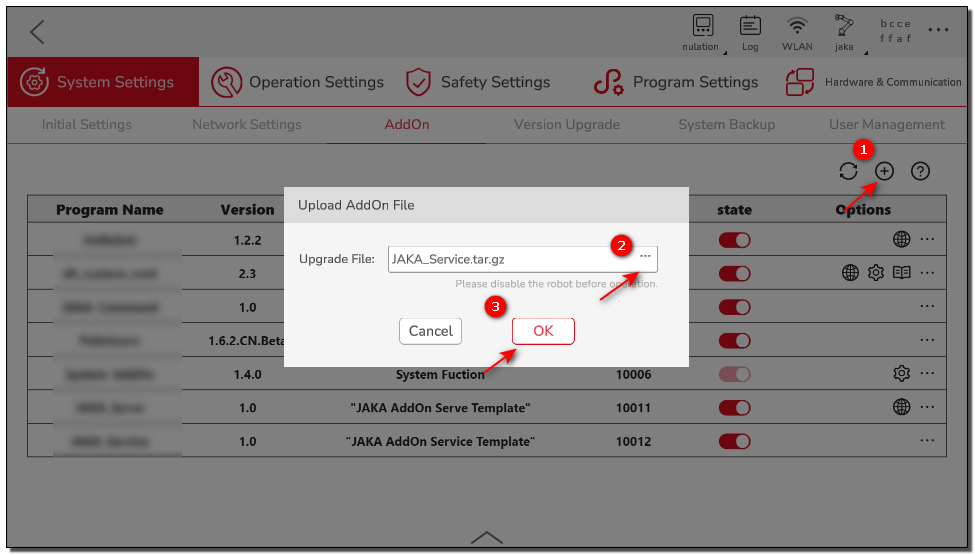Open the manual book icon in version 2.3 row

point(901,273)
